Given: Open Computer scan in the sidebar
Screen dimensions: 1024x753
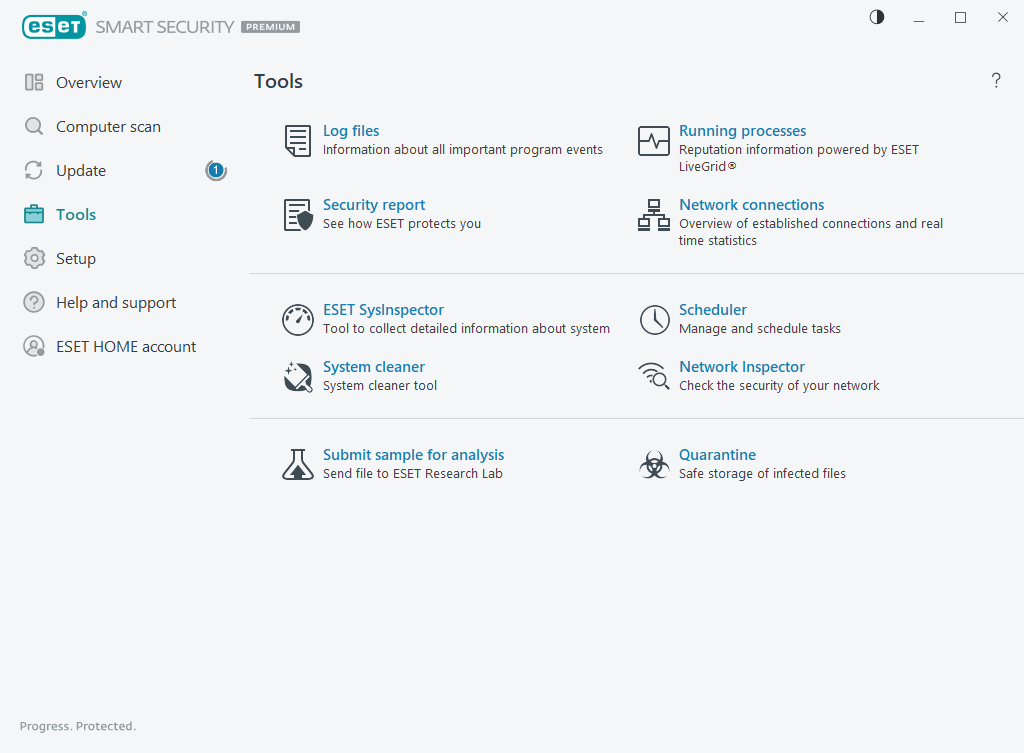Looking at the screenshot, I should point(107,127).
